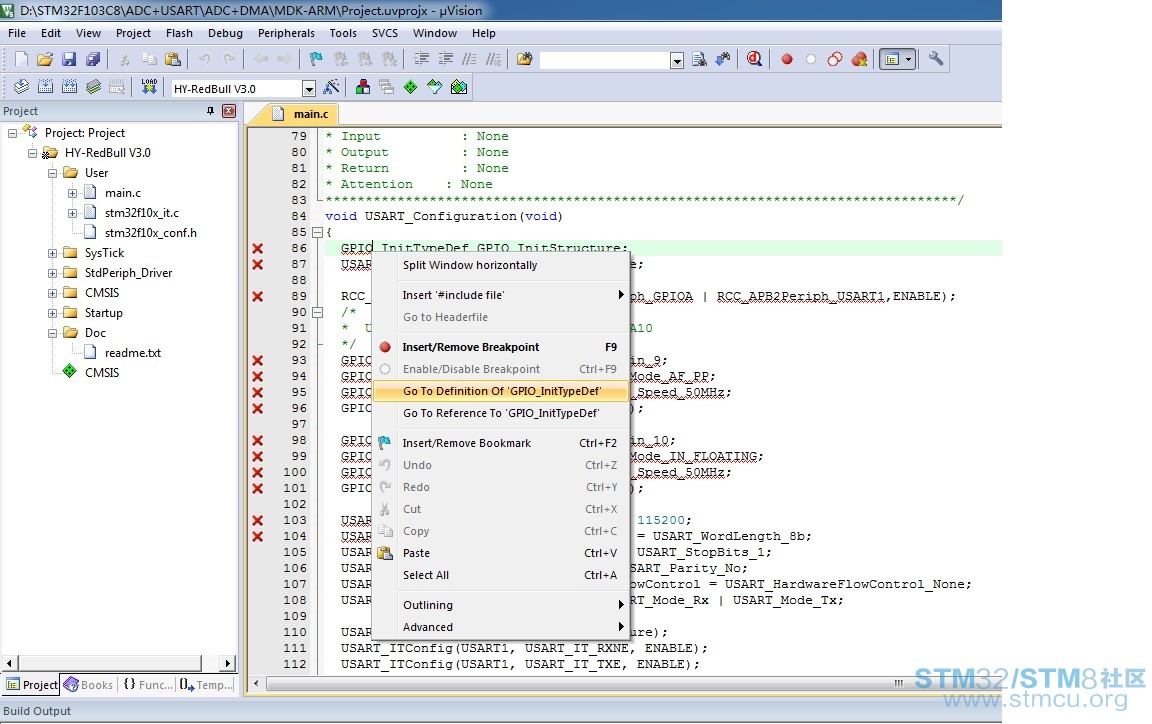Toggle the red Insert Breakpoint toolbar button
The width and height of the screenshot is (1152, 724).
[787, 59]
